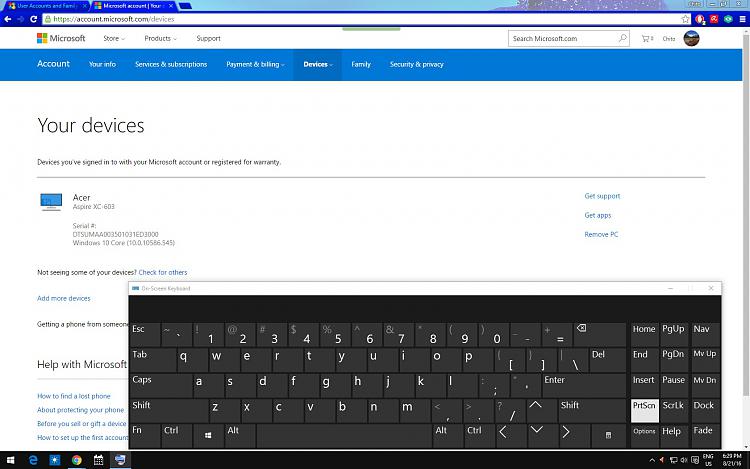Toggle the left Shift key
This screenshot has height=469, width=750.
coord(168,410)
